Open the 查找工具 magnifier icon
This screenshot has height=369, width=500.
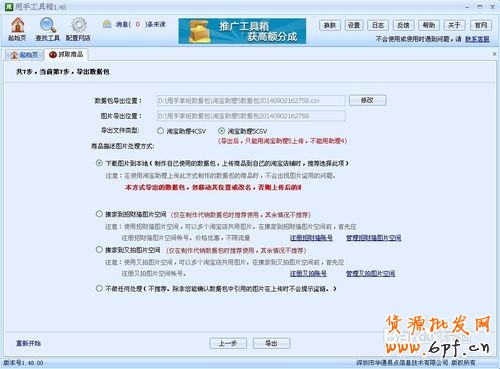pos(48,25)
